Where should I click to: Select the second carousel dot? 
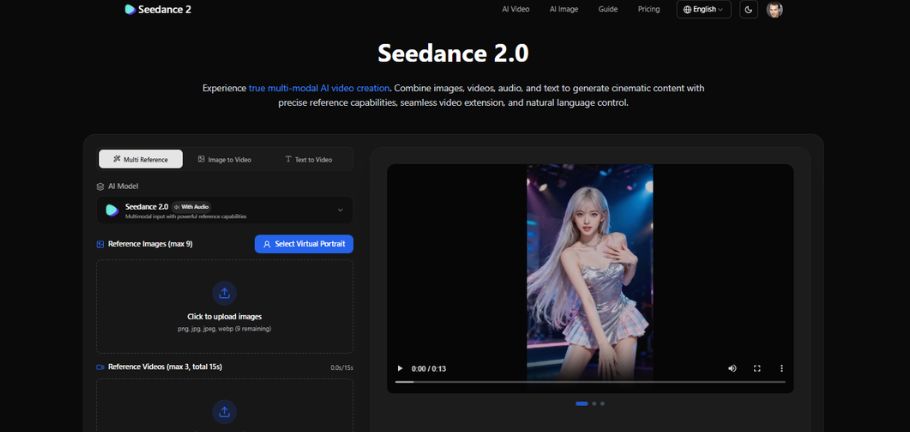point(594,404)
